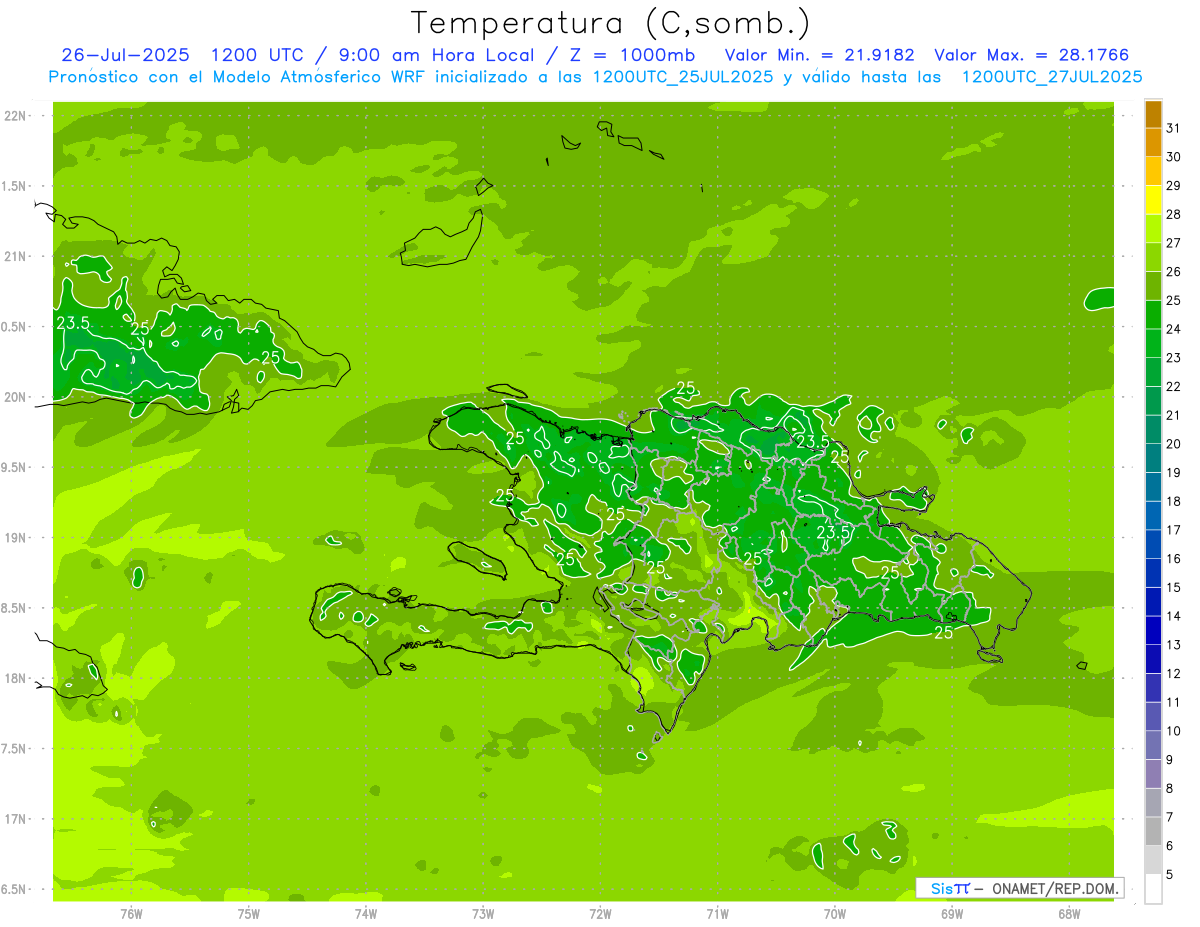The height and width of the screenshot is (927, 1200).
Task: Select 'Valor Min. = 21.9182' value
Action: (x=819, y=55)
